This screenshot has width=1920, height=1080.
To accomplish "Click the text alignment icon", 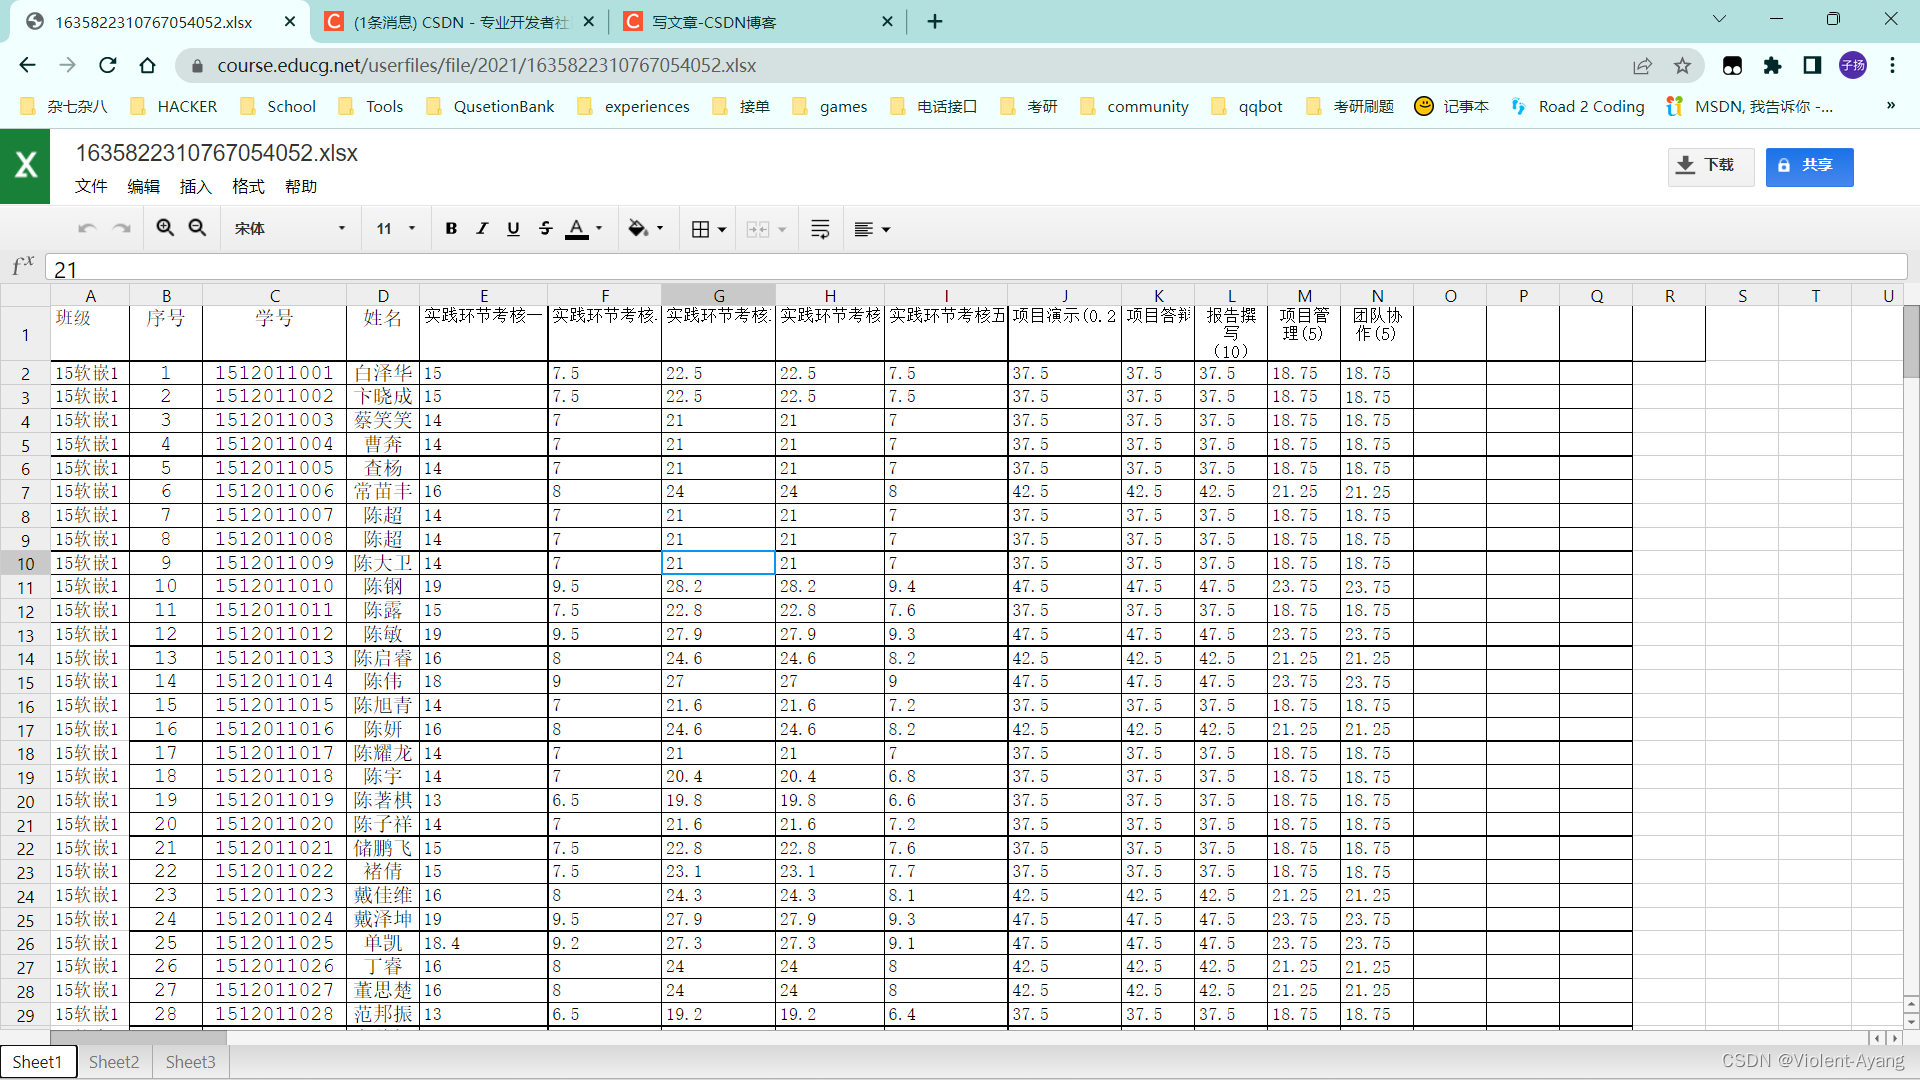I will tap(864, 229).
